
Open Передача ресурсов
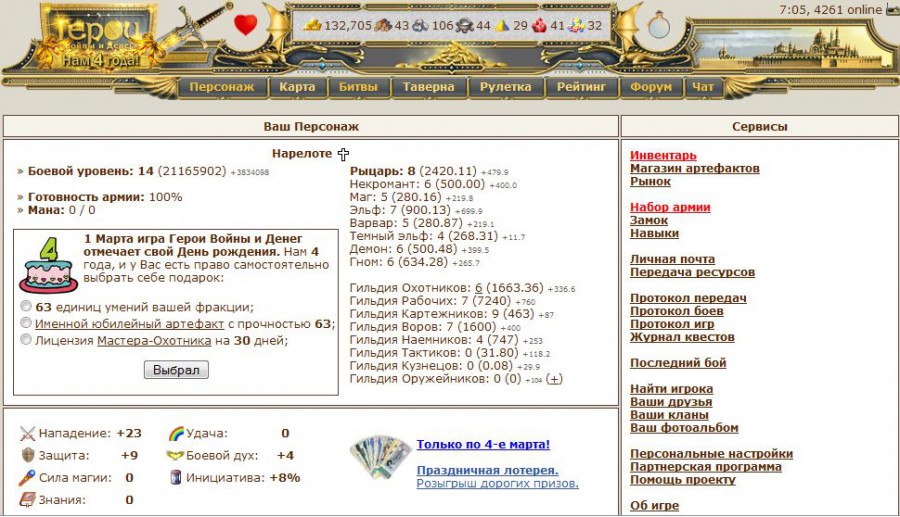click(x=692, y=272)
